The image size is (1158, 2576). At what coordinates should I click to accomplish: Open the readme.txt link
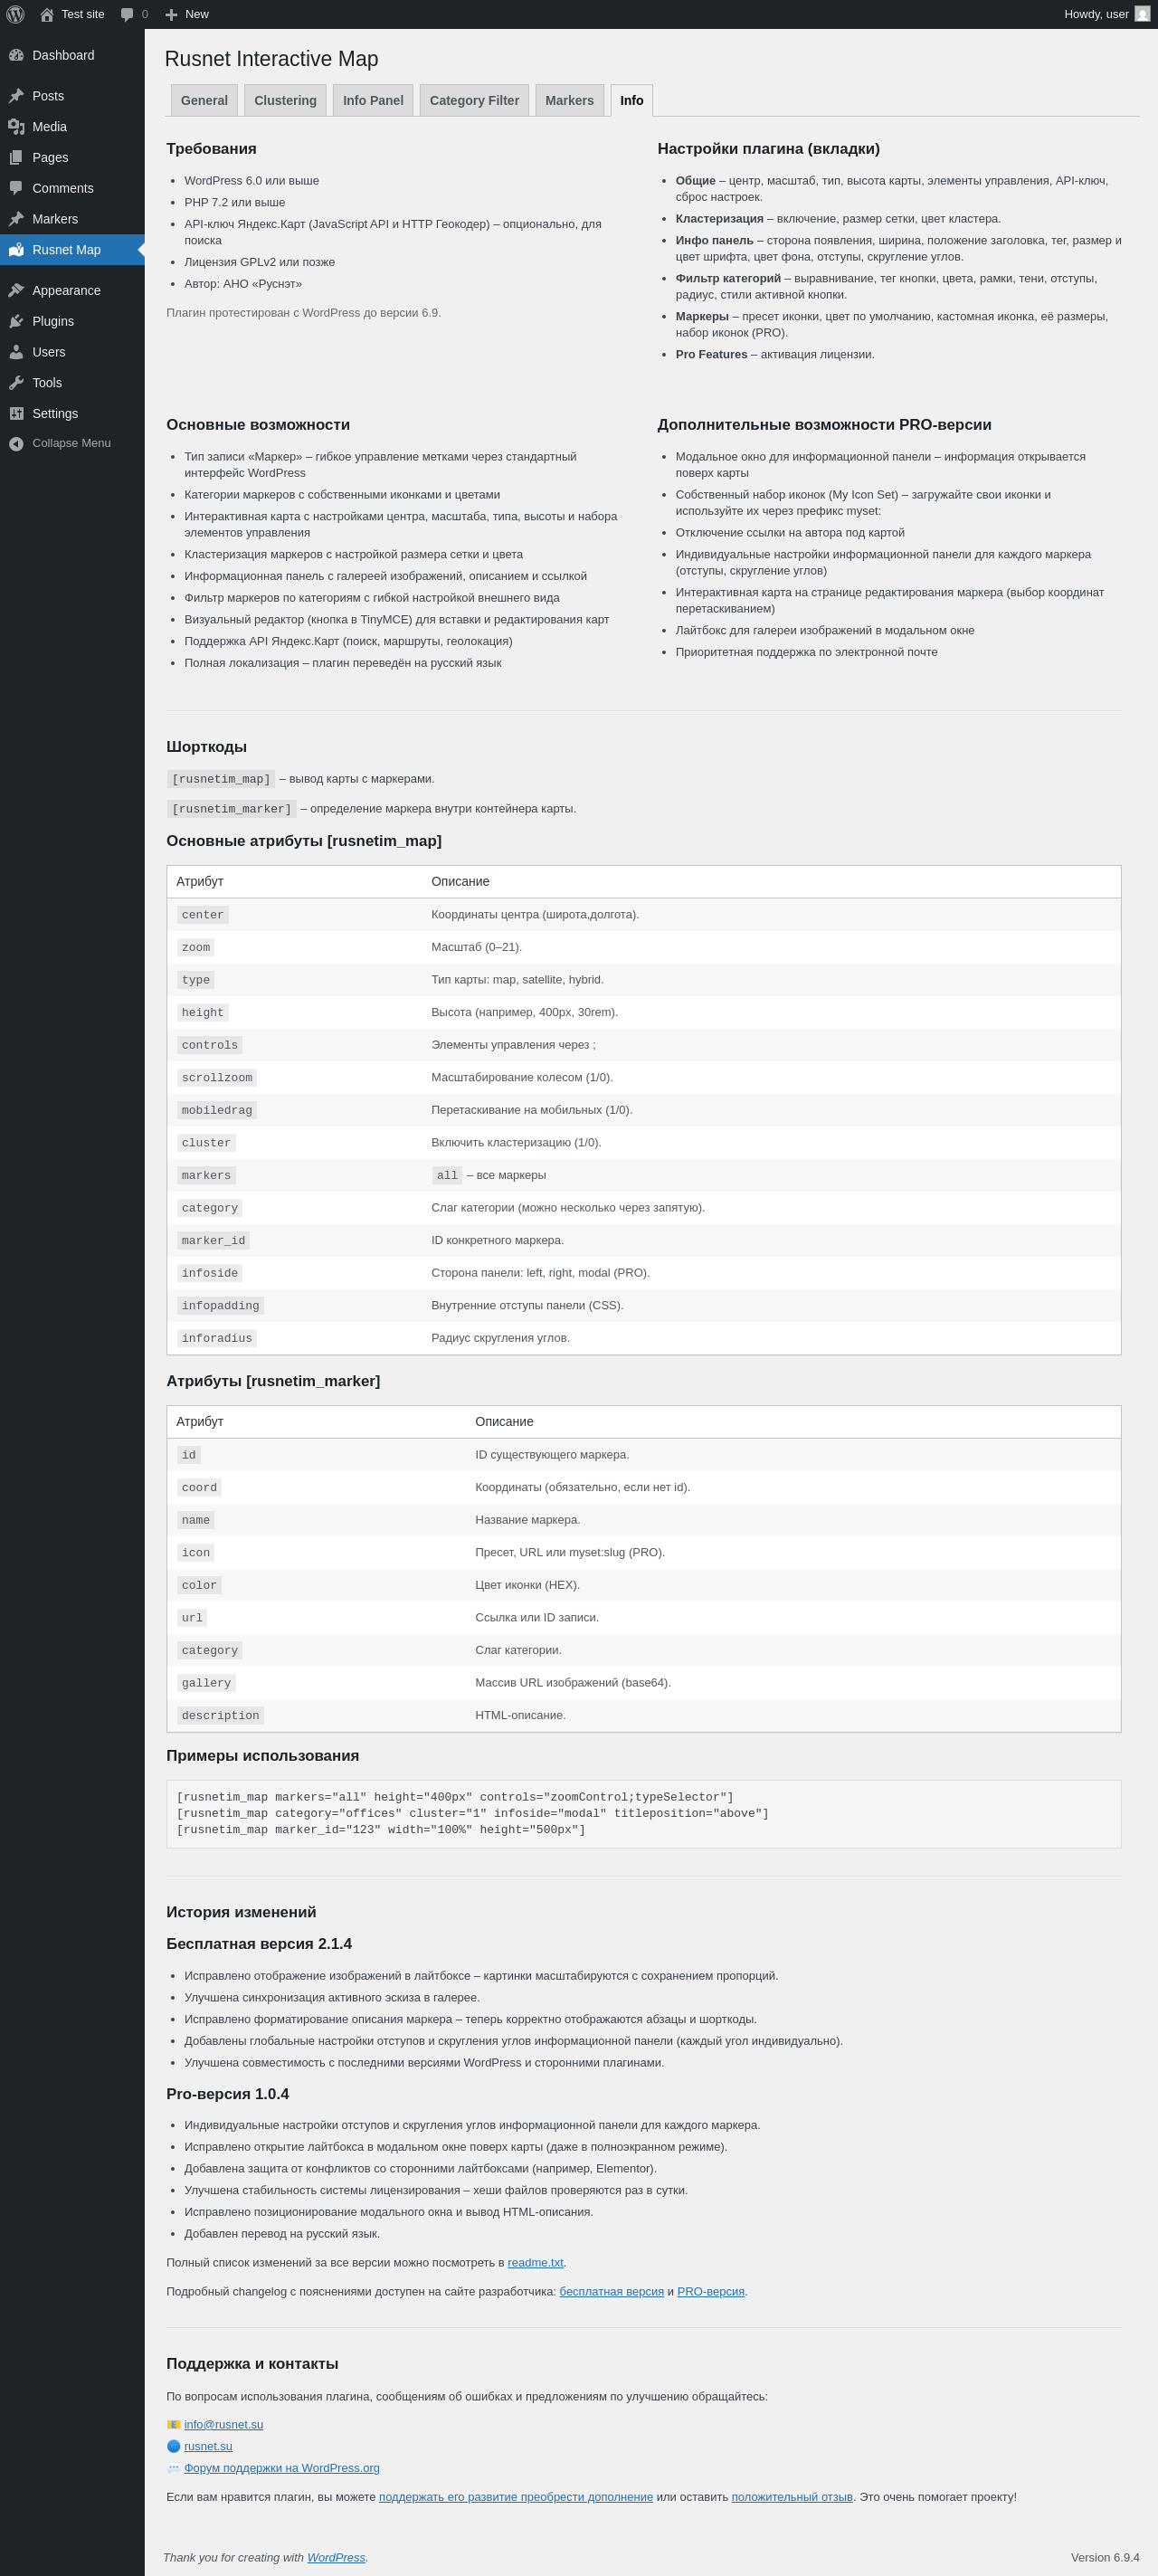coord(535,2262)
